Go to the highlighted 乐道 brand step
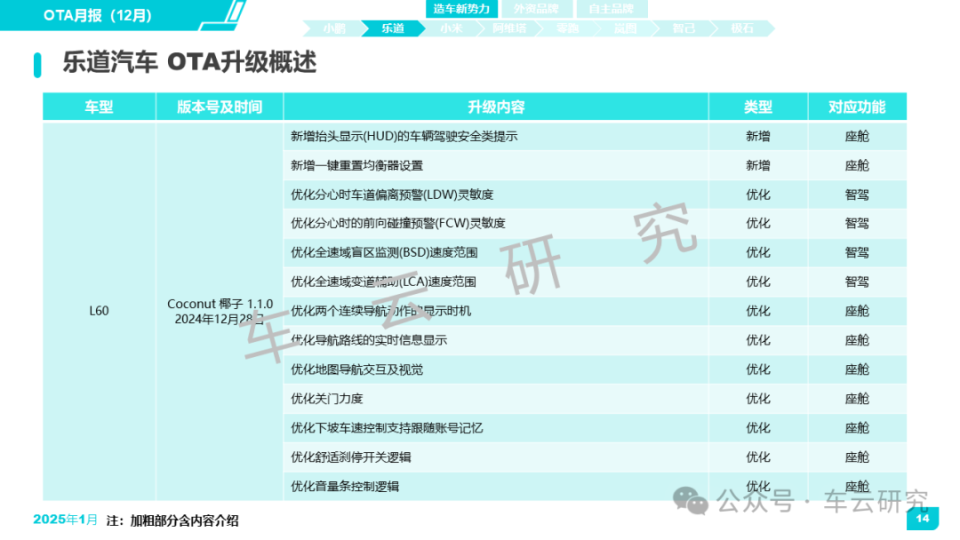This screenshot has width=960, height=540. tap(392, 28)
